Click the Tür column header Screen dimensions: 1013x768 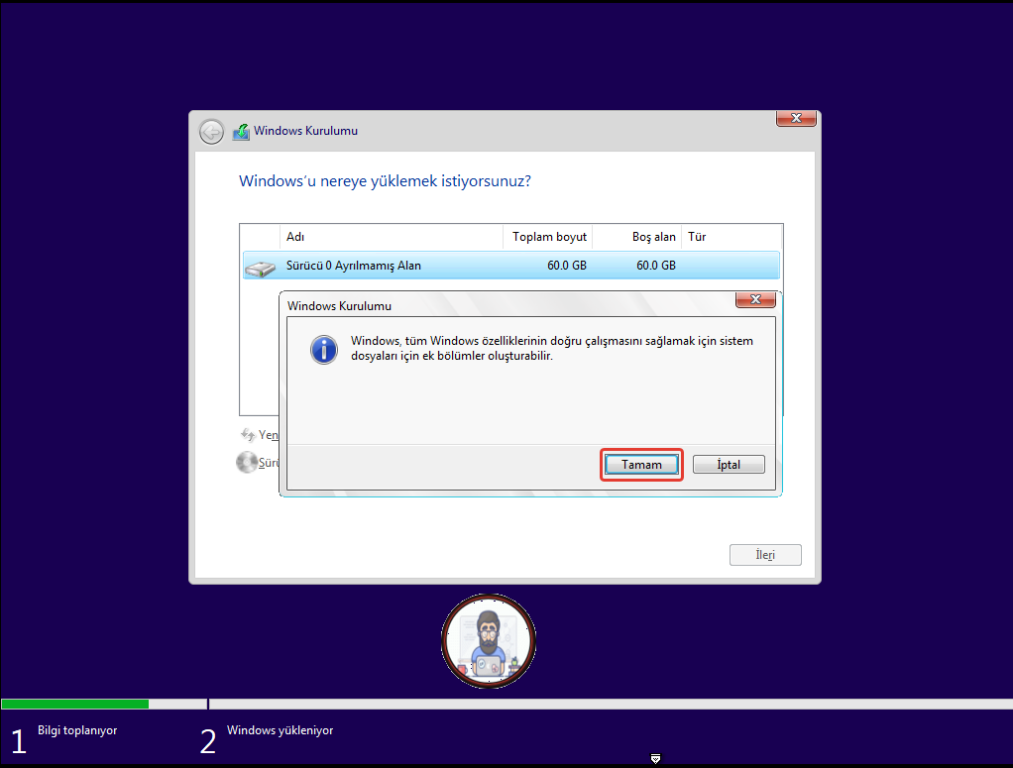pos(731,237)
